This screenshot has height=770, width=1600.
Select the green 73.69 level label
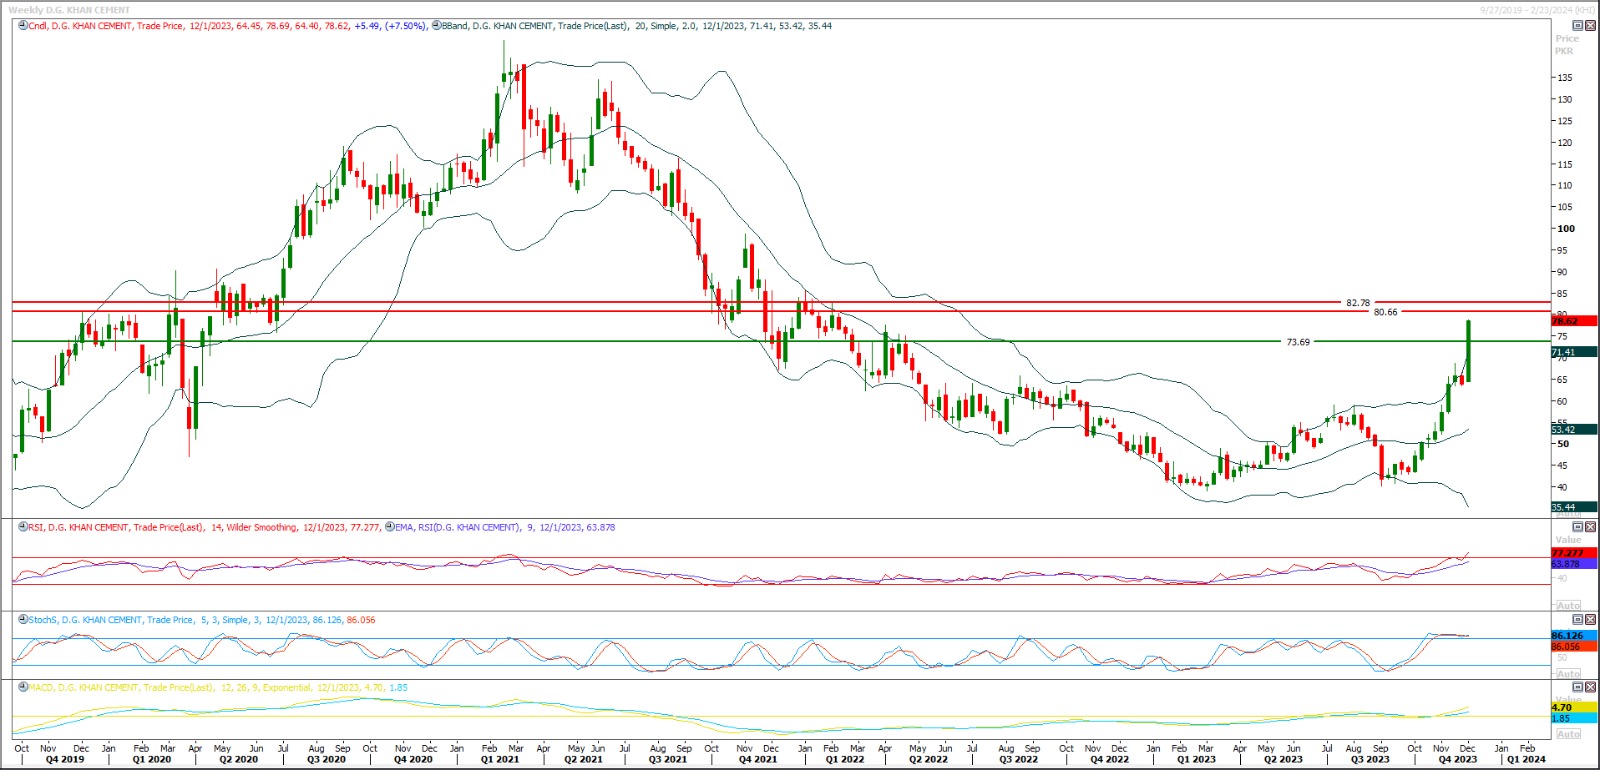point(1297,342)
